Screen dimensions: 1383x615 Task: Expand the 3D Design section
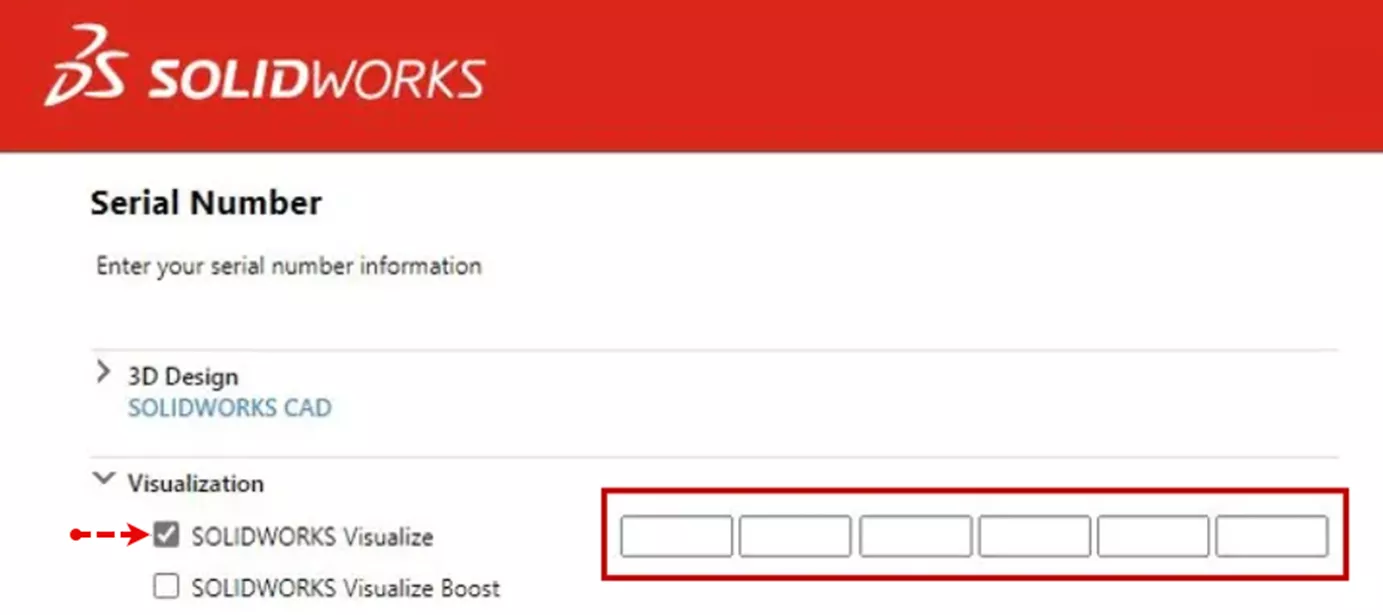(103, 374)
